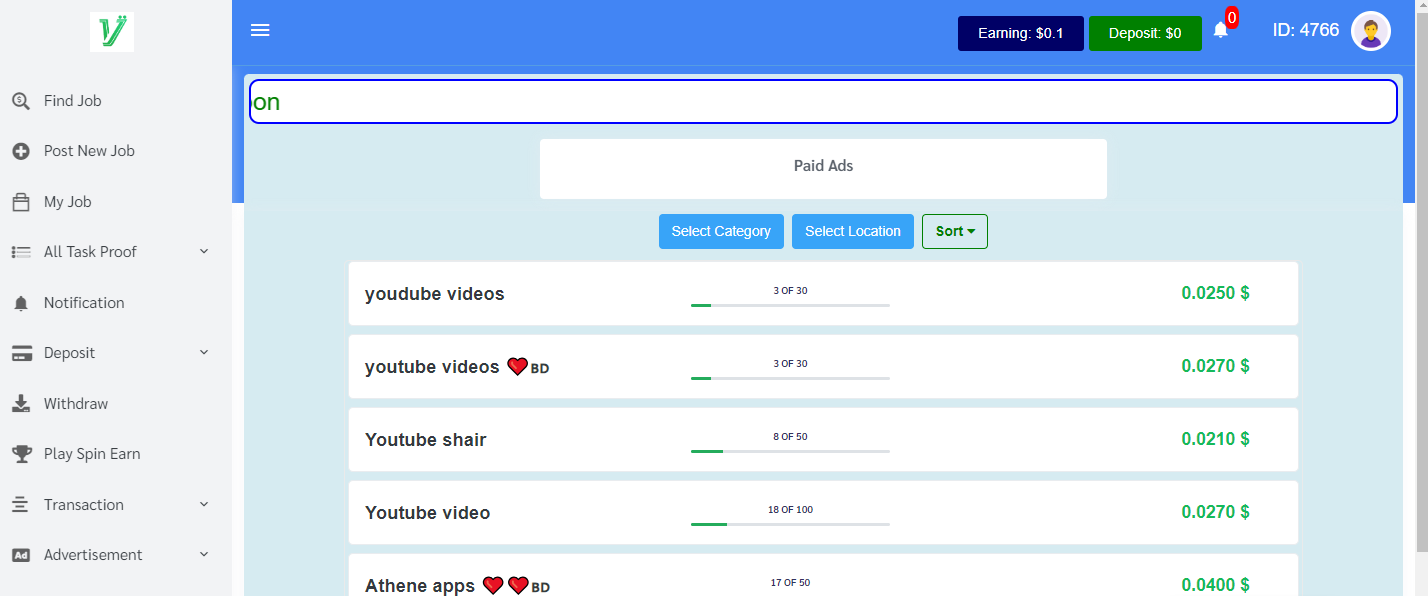1428x596 pixels.
Task: Click the Advertisement Ad icon
Action: (x=21, y=555)
